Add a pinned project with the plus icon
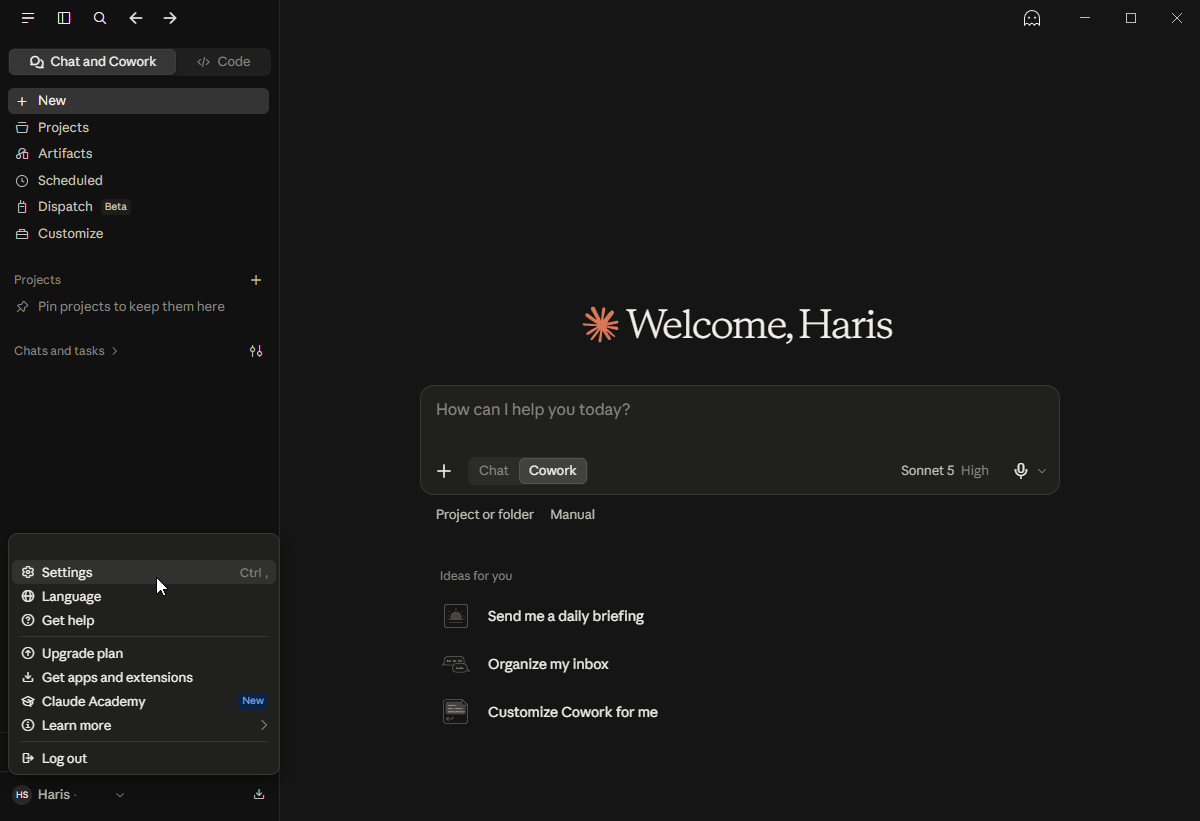 [256, 280]
